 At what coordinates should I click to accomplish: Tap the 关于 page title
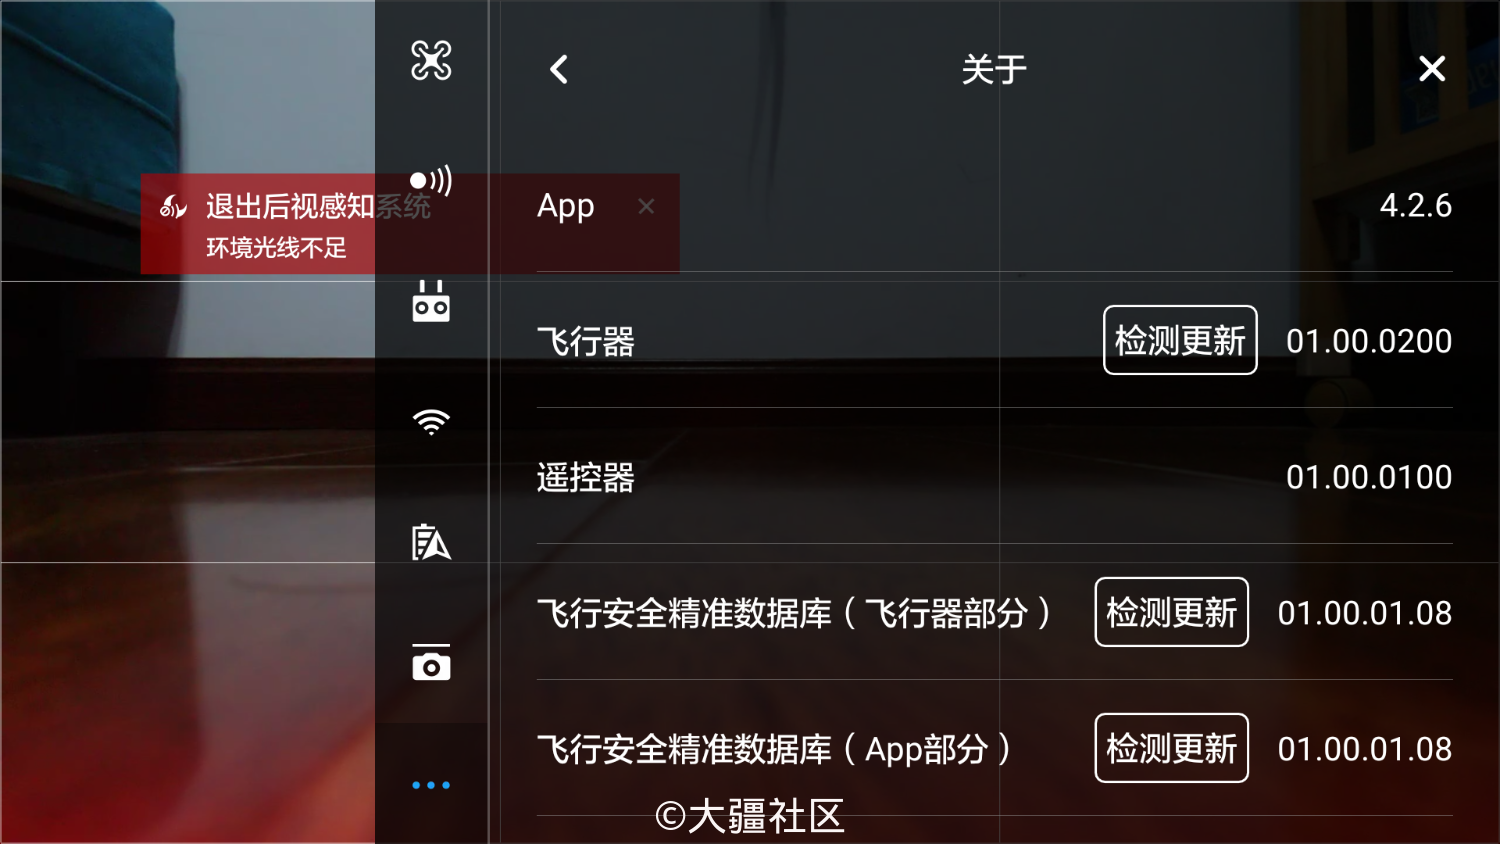(x=994, y=69)
